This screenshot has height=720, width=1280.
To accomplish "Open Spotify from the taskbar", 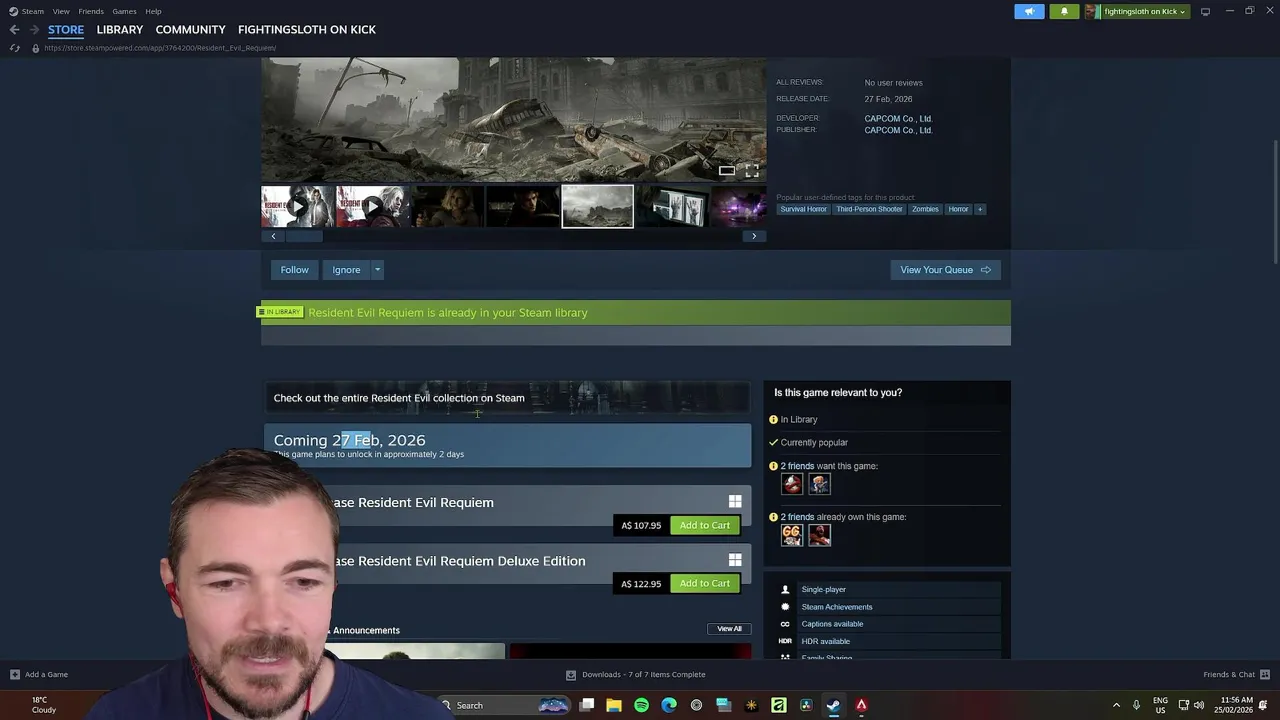I will pos(641,705).
